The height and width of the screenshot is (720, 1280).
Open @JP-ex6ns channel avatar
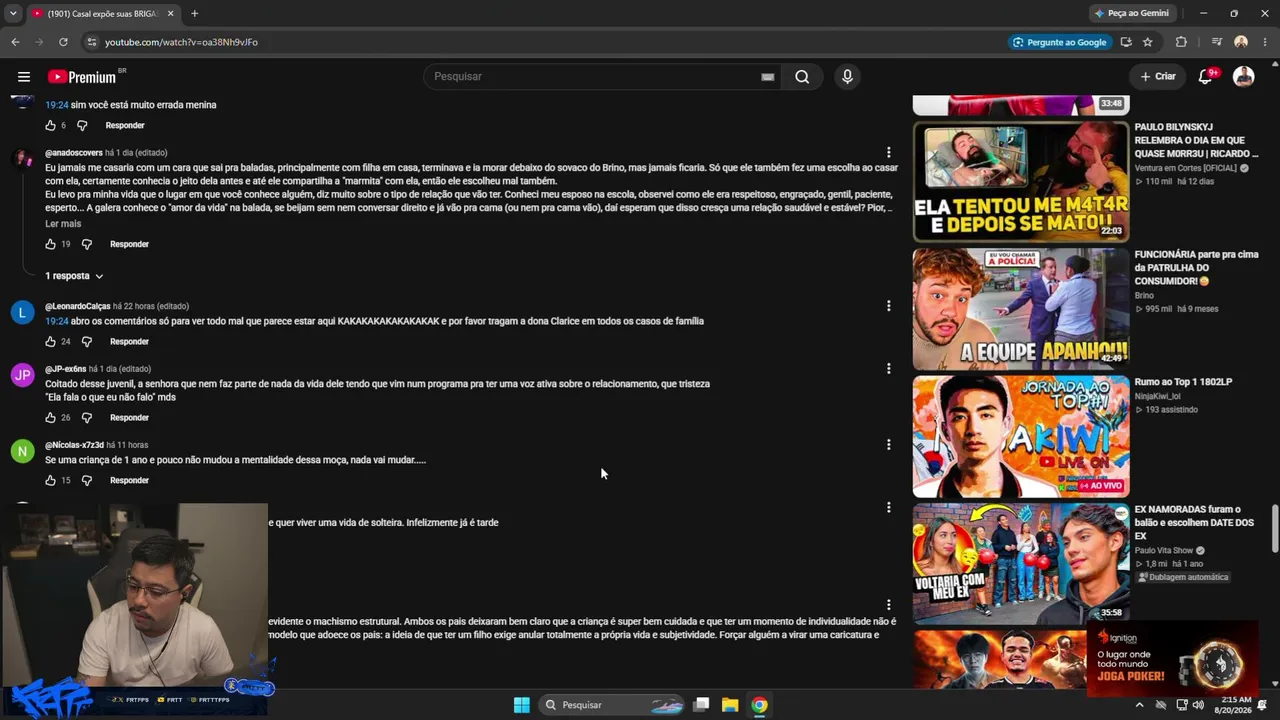point(22,376)
